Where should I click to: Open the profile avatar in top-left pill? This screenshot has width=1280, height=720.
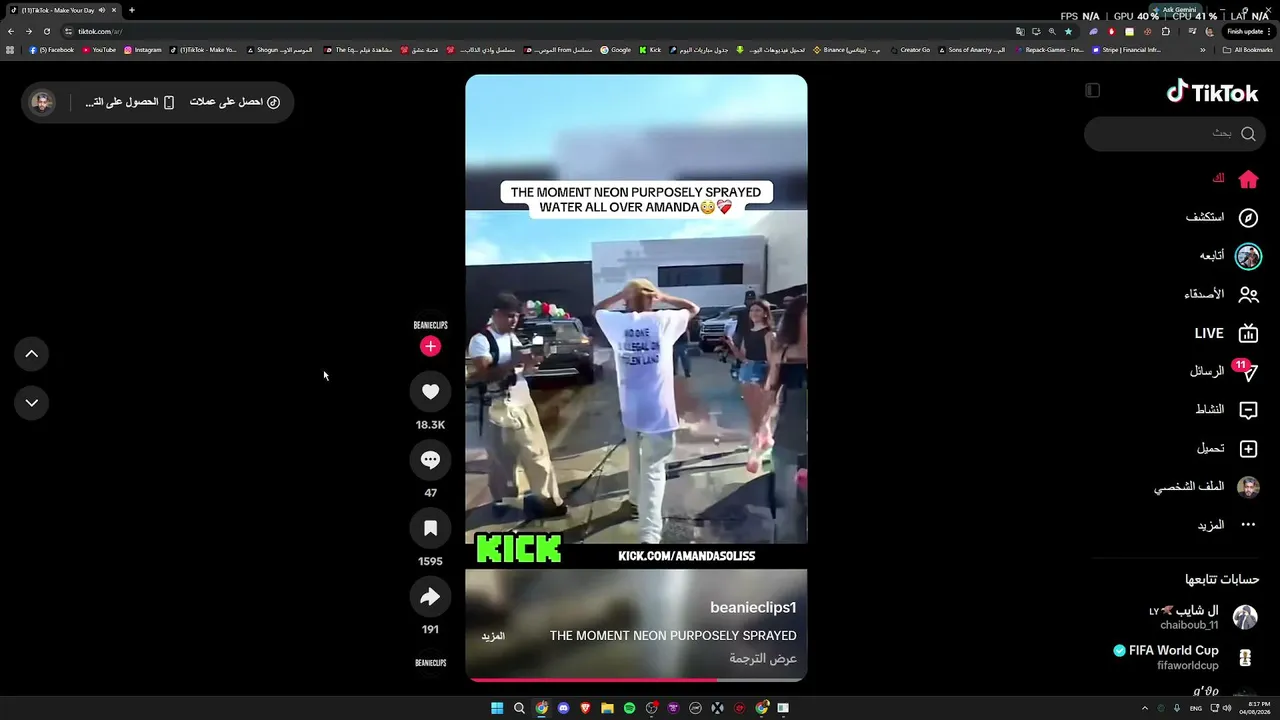point(42,102)
